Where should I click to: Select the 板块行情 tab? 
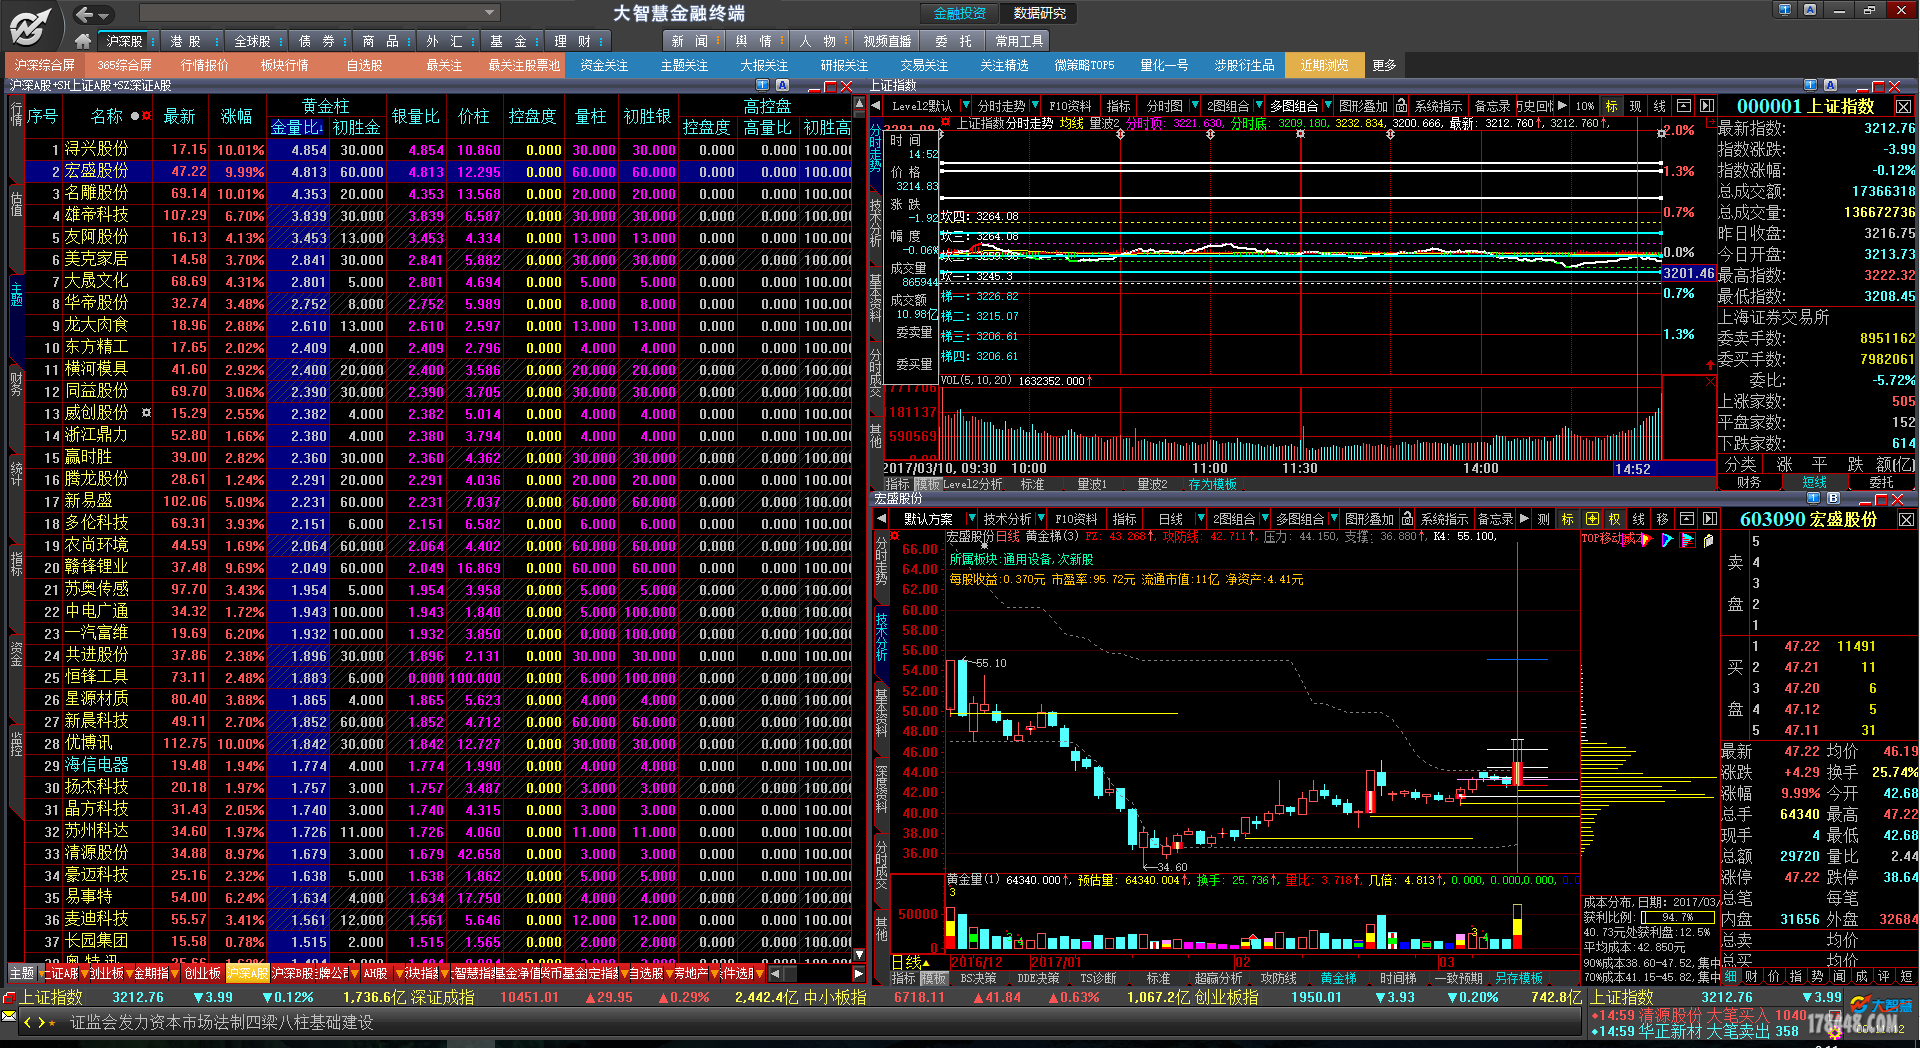pyautogui.click(x=285, y=65)
